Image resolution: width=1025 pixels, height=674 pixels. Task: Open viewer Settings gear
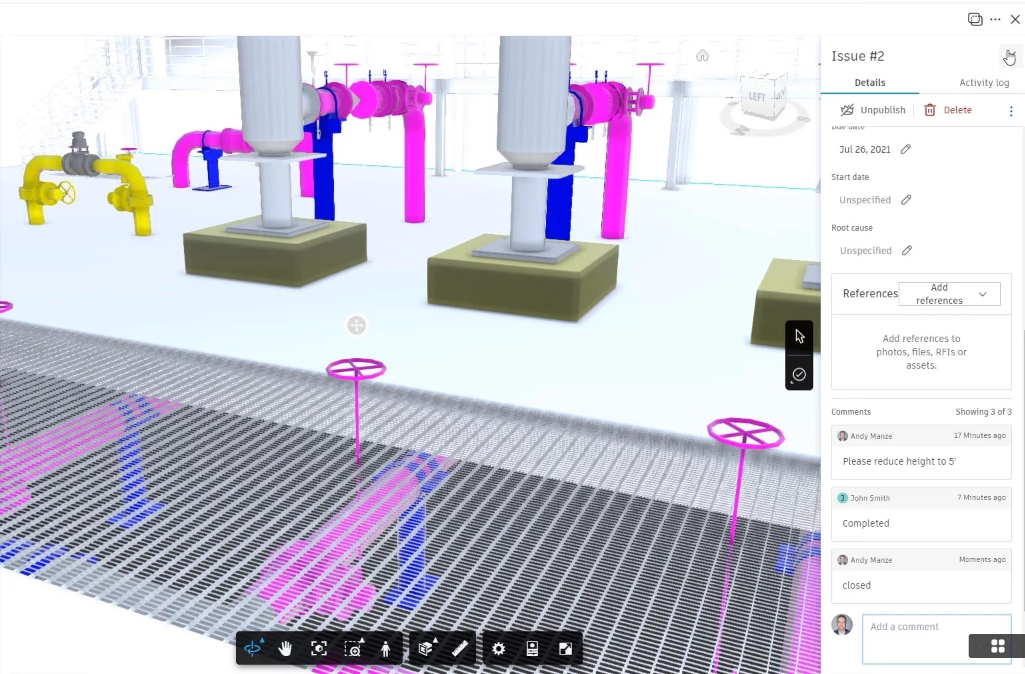pyautogui.click(x=498, y=648)
